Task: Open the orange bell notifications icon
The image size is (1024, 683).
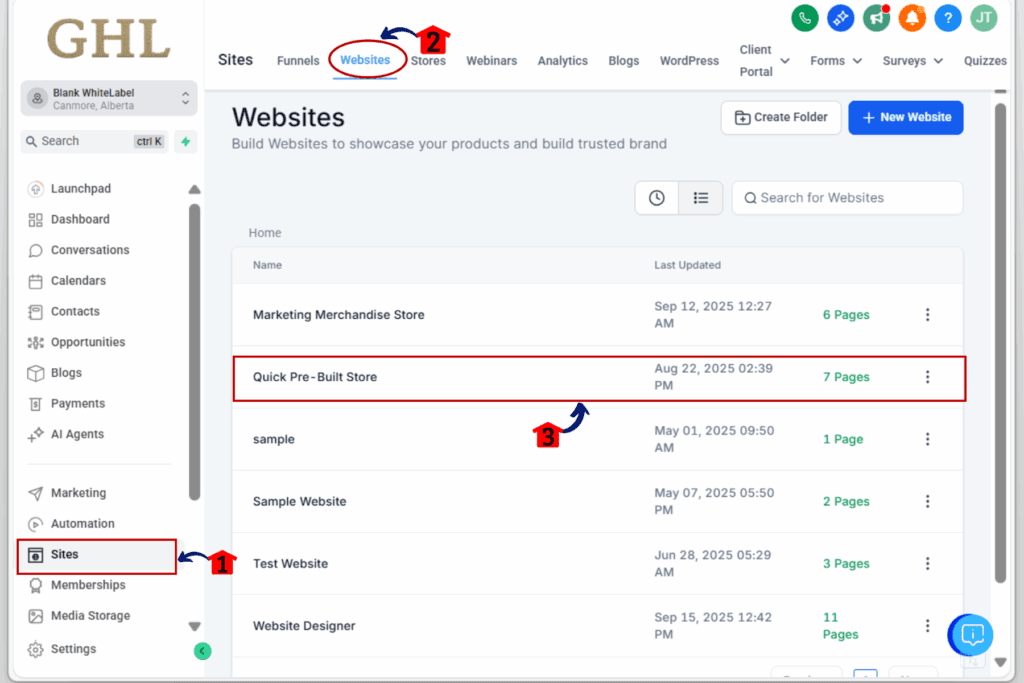Action: point(912,18)
